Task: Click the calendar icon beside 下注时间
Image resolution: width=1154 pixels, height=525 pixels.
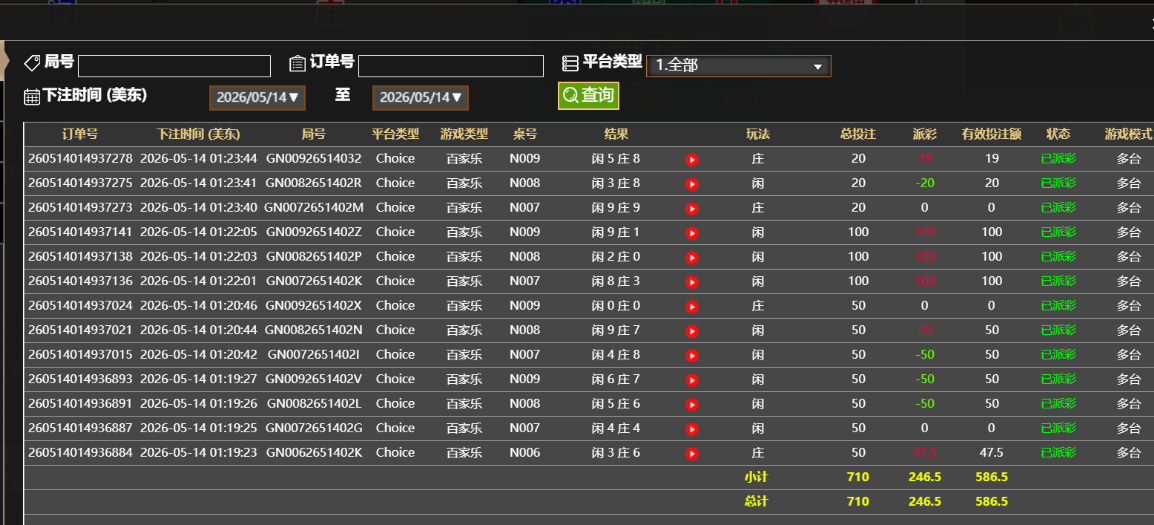Action: [x=32, y=96]
